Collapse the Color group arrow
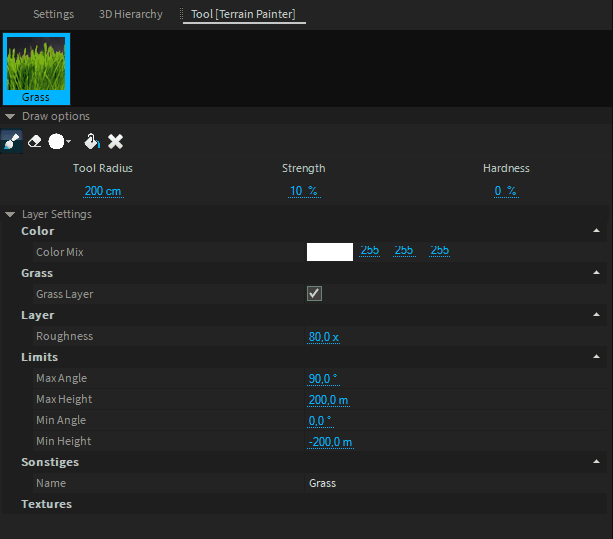 point(596,232)
